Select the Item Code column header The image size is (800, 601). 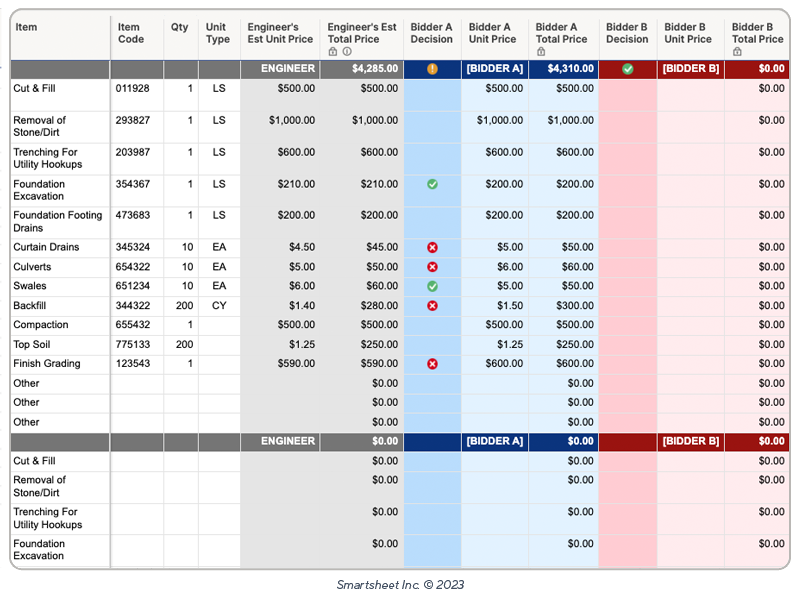[x=137, y=38]
